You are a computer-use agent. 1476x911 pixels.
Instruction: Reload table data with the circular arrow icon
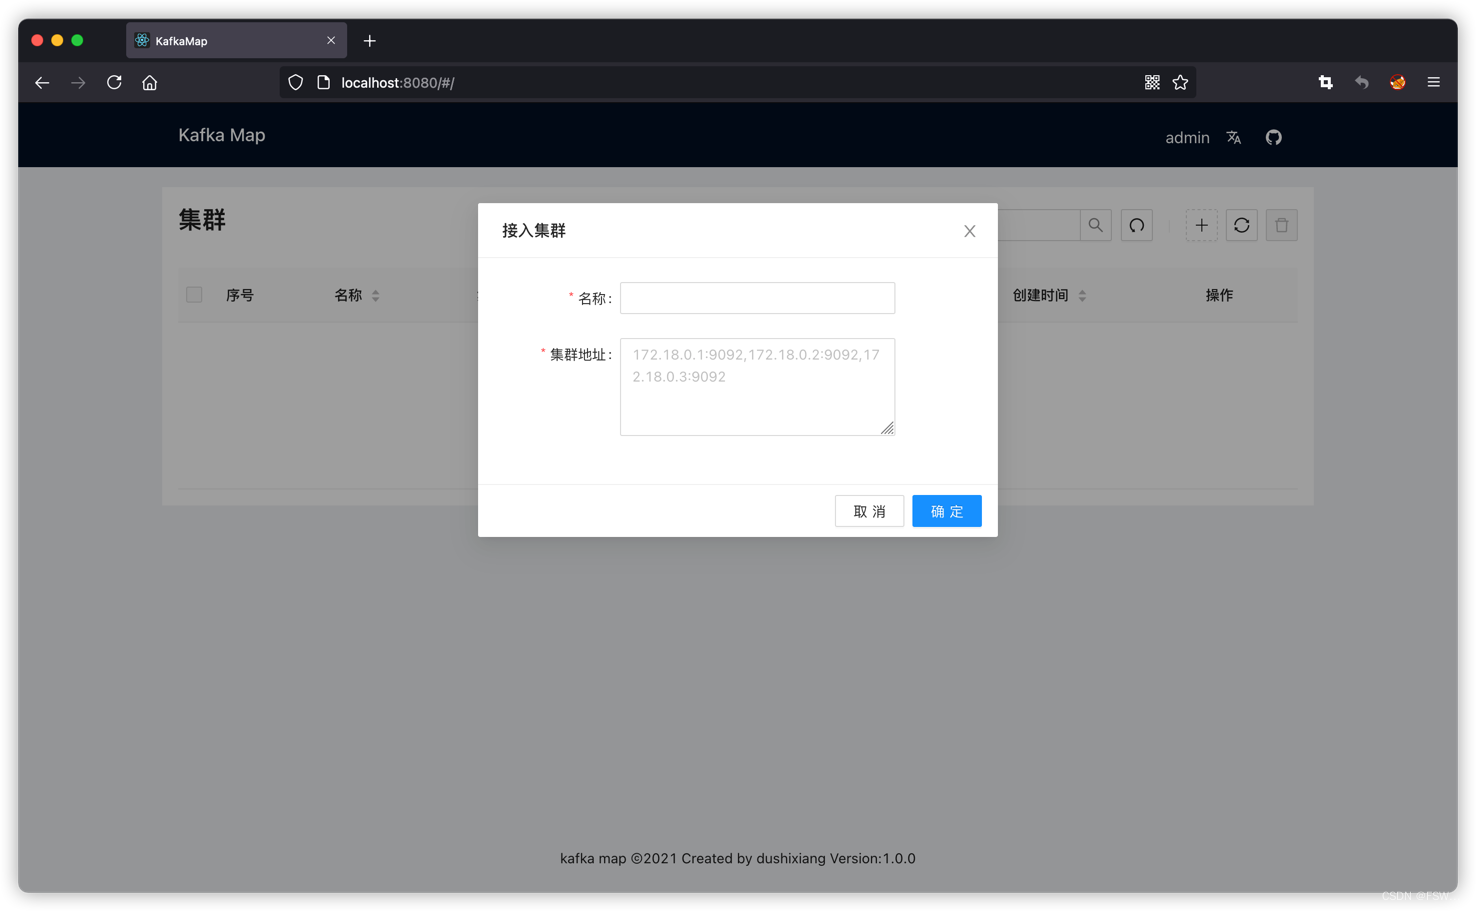[x=1136, y=225]
